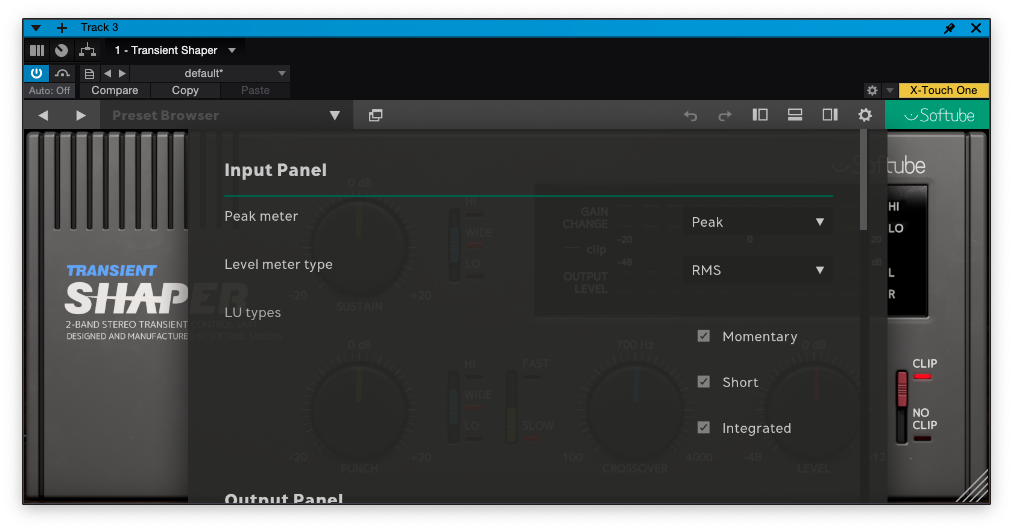Click the Softube logo button

pos(938,116)
